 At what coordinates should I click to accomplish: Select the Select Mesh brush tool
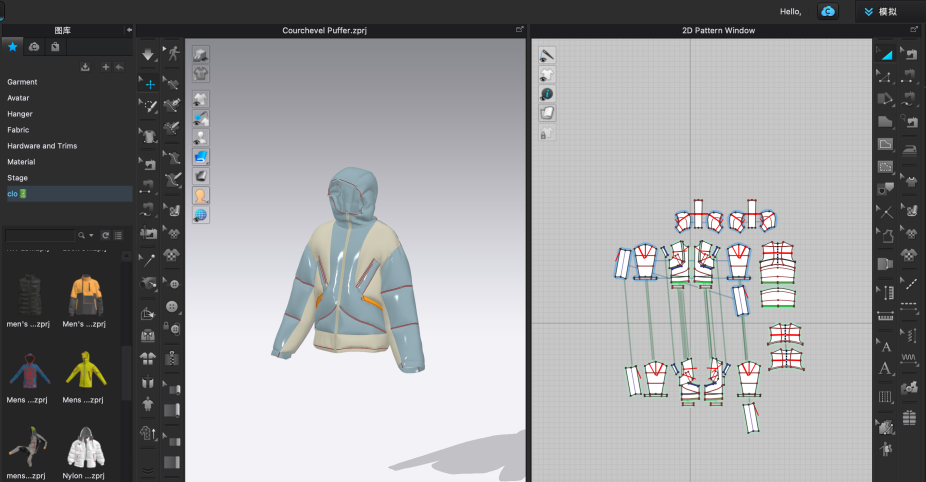[149, 106]
